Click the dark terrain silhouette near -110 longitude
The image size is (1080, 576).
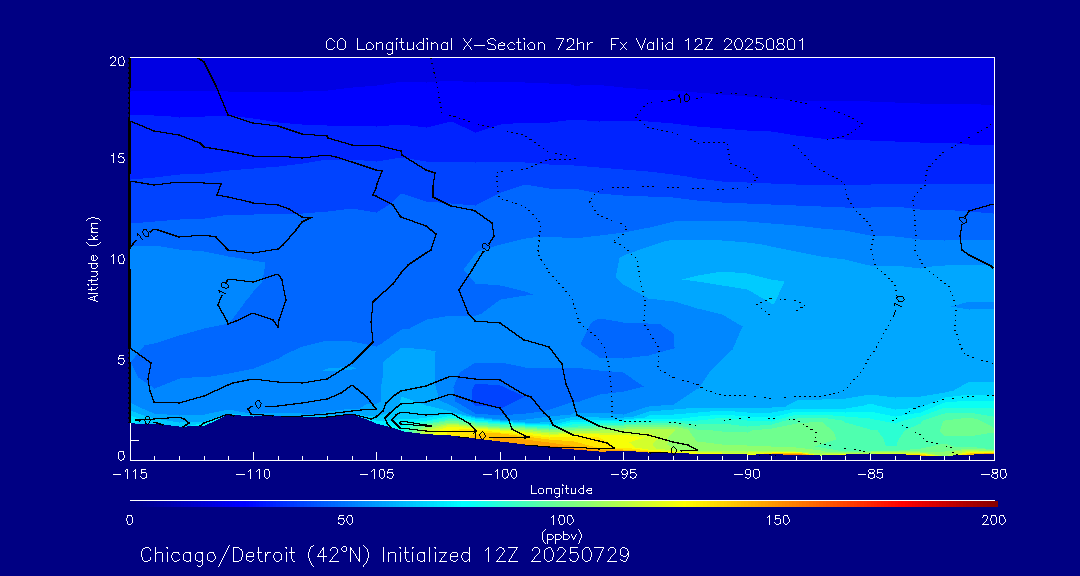[x=253, y=438]
